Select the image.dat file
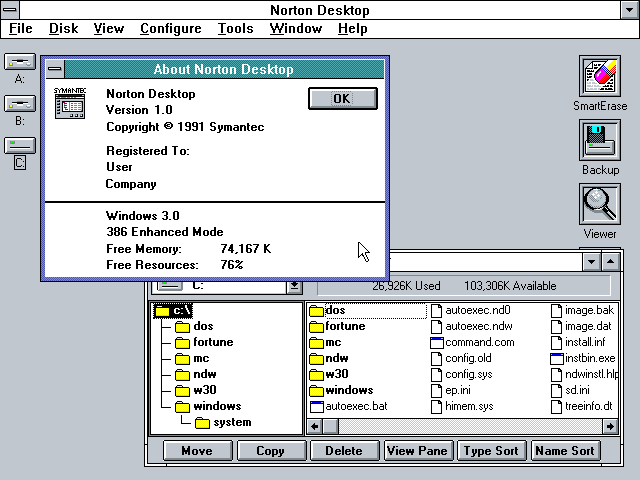The width and height of the screenshot is (640, 480). [581, 327]
